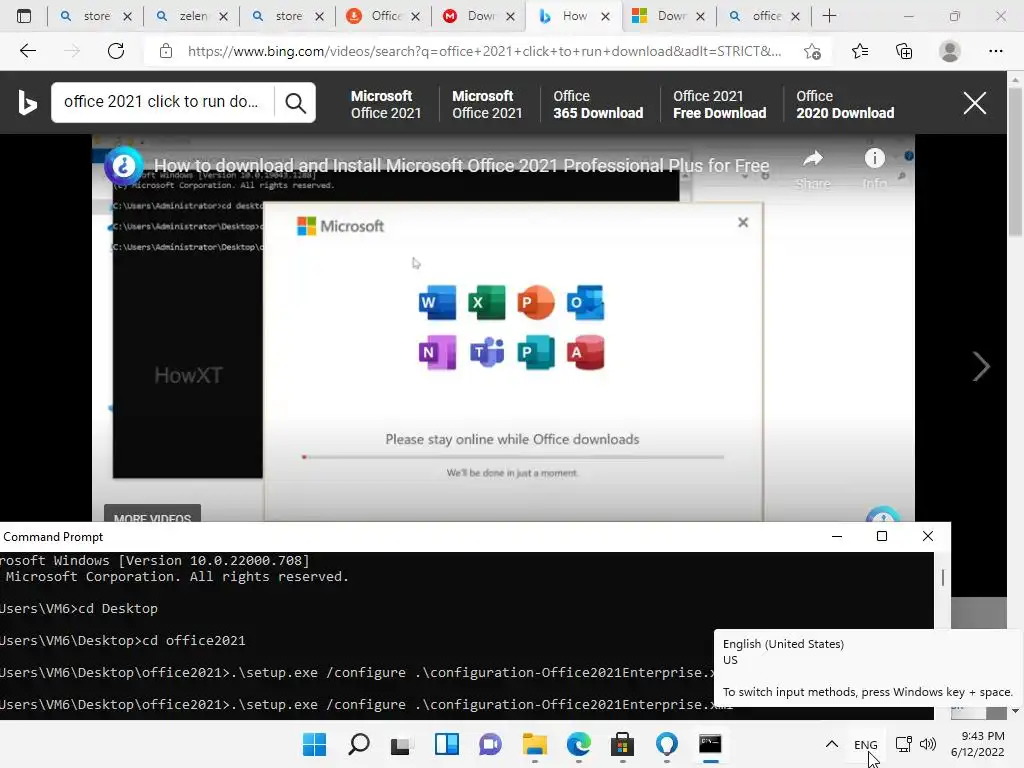Click the Command Prompt scrollbar thumb
This screenshot has height=768, width=1024.
(942, 577)
